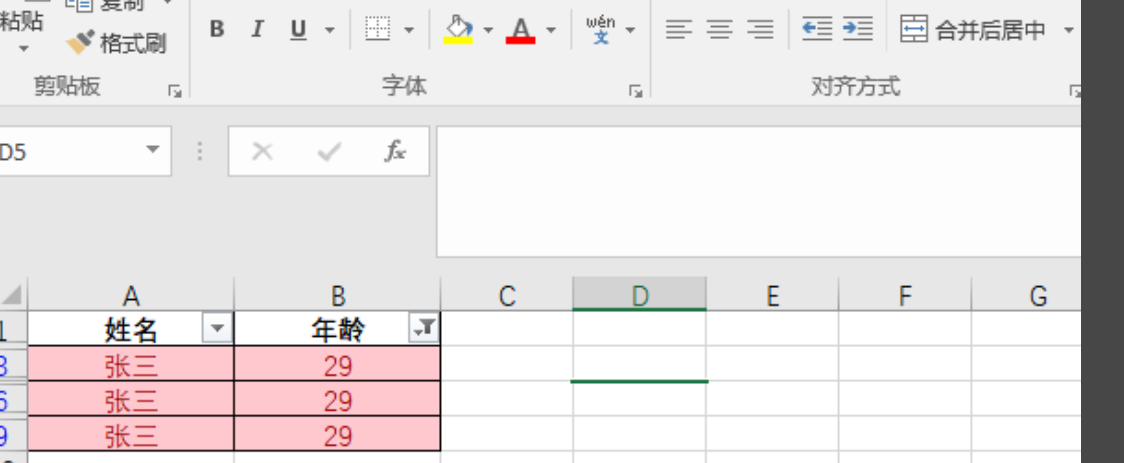Click Enter checkmark in formula bar
Viewport: 1124px width, 463px height.
[x=329, y=151]
